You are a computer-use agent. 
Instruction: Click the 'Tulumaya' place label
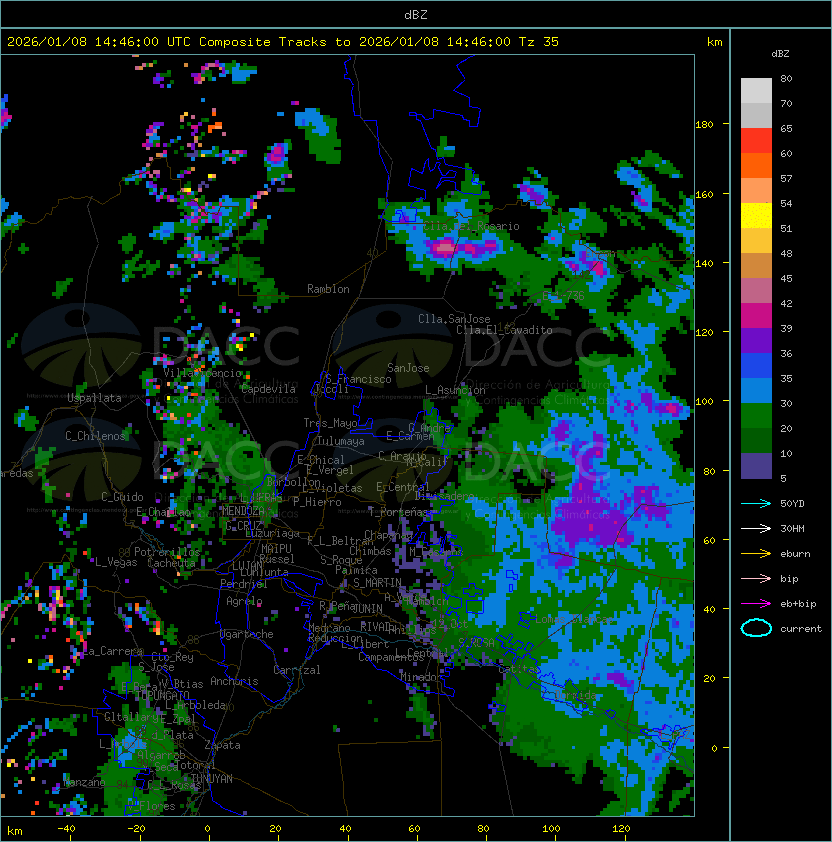click(x=341, y=441)
